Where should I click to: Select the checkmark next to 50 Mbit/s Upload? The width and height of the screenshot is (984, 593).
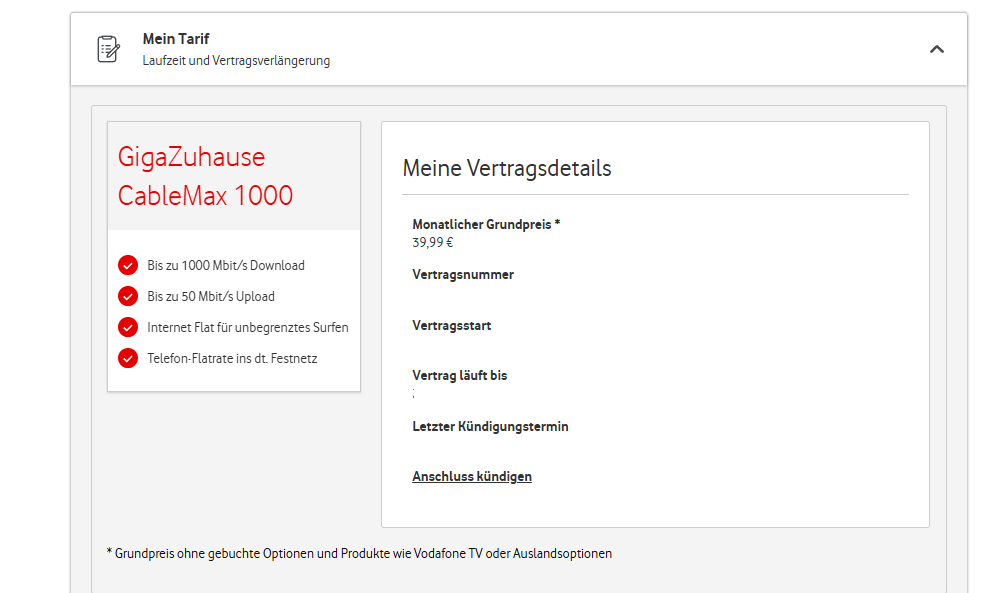tap(128, 296)
